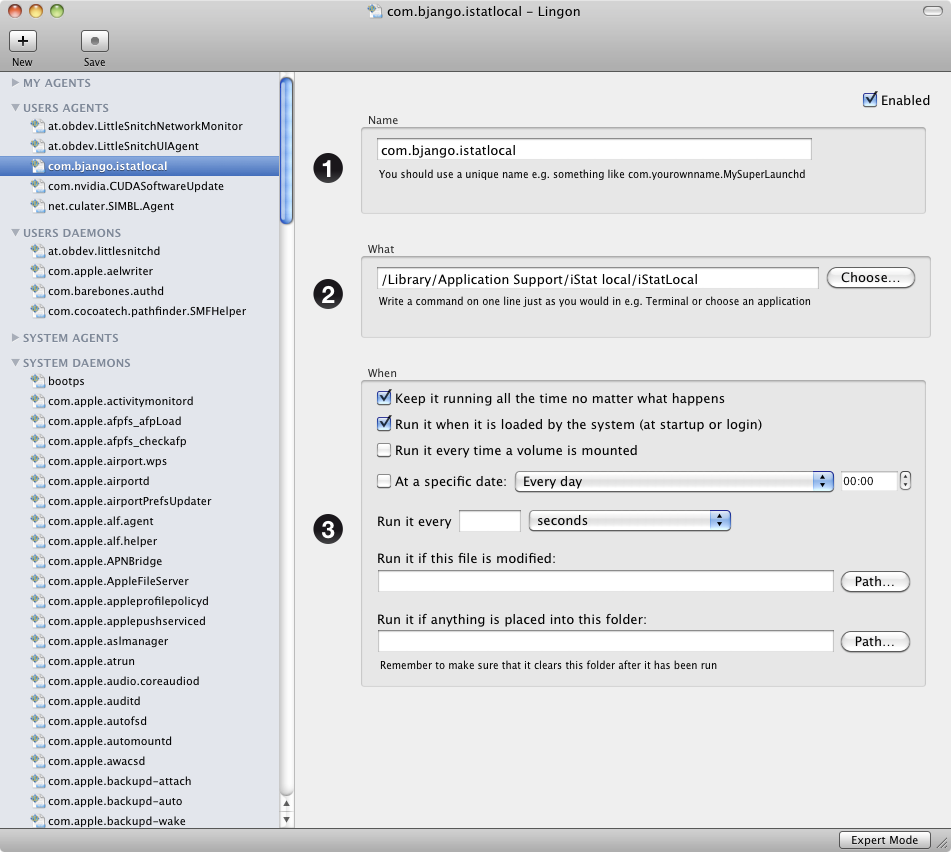
Task: Click the plist icon beside com.apple.airportd
Action: coord(38,481)
